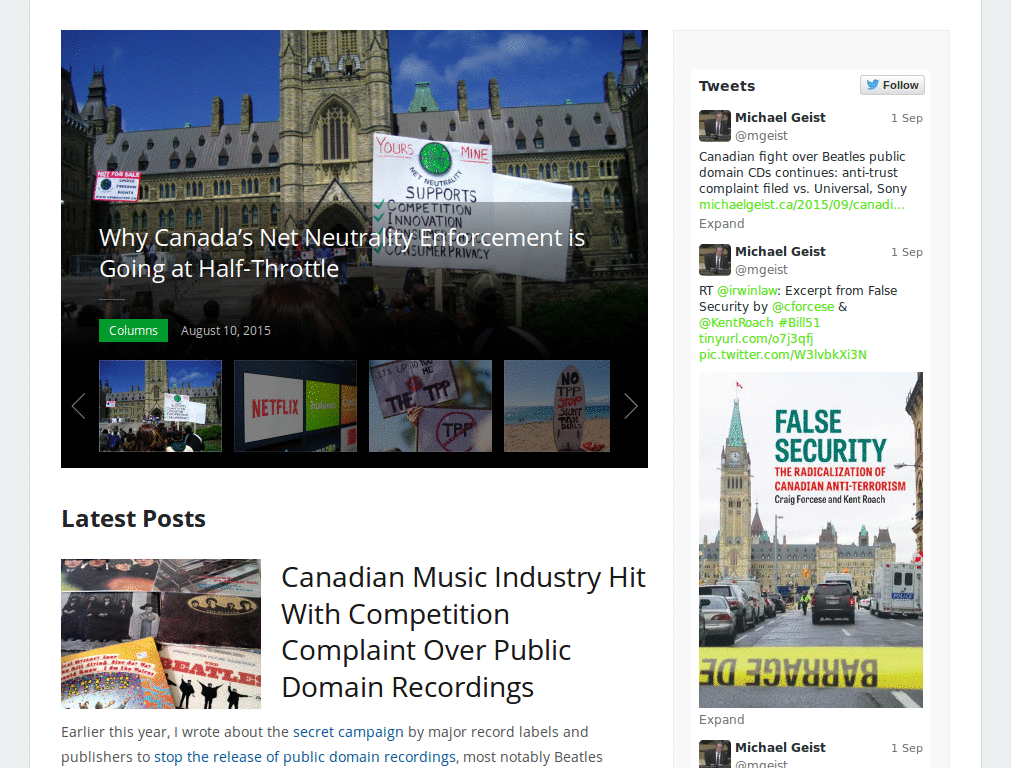Open the Beatles records post image

point(161,634)
